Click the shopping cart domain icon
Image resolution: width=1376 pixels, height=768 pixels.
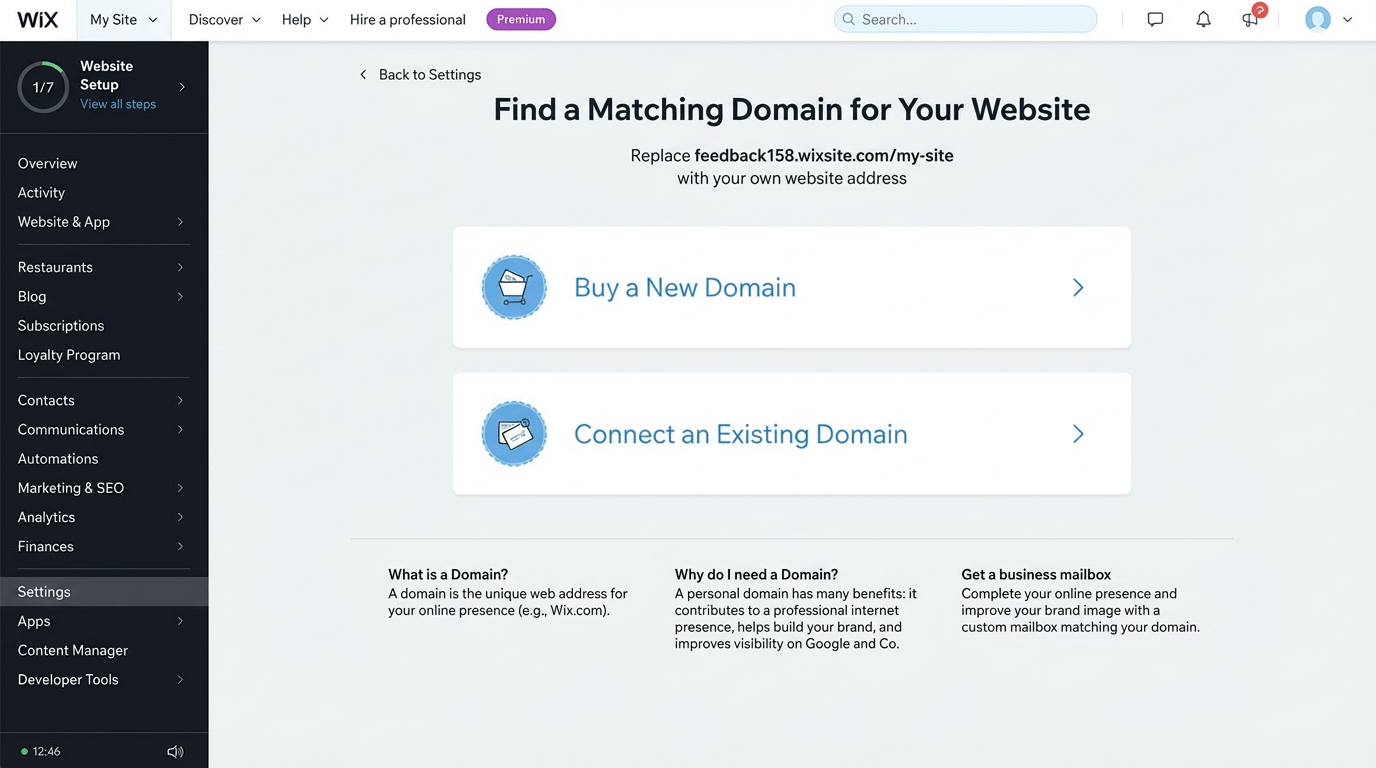pyautogui.click(x=514, y=287)
